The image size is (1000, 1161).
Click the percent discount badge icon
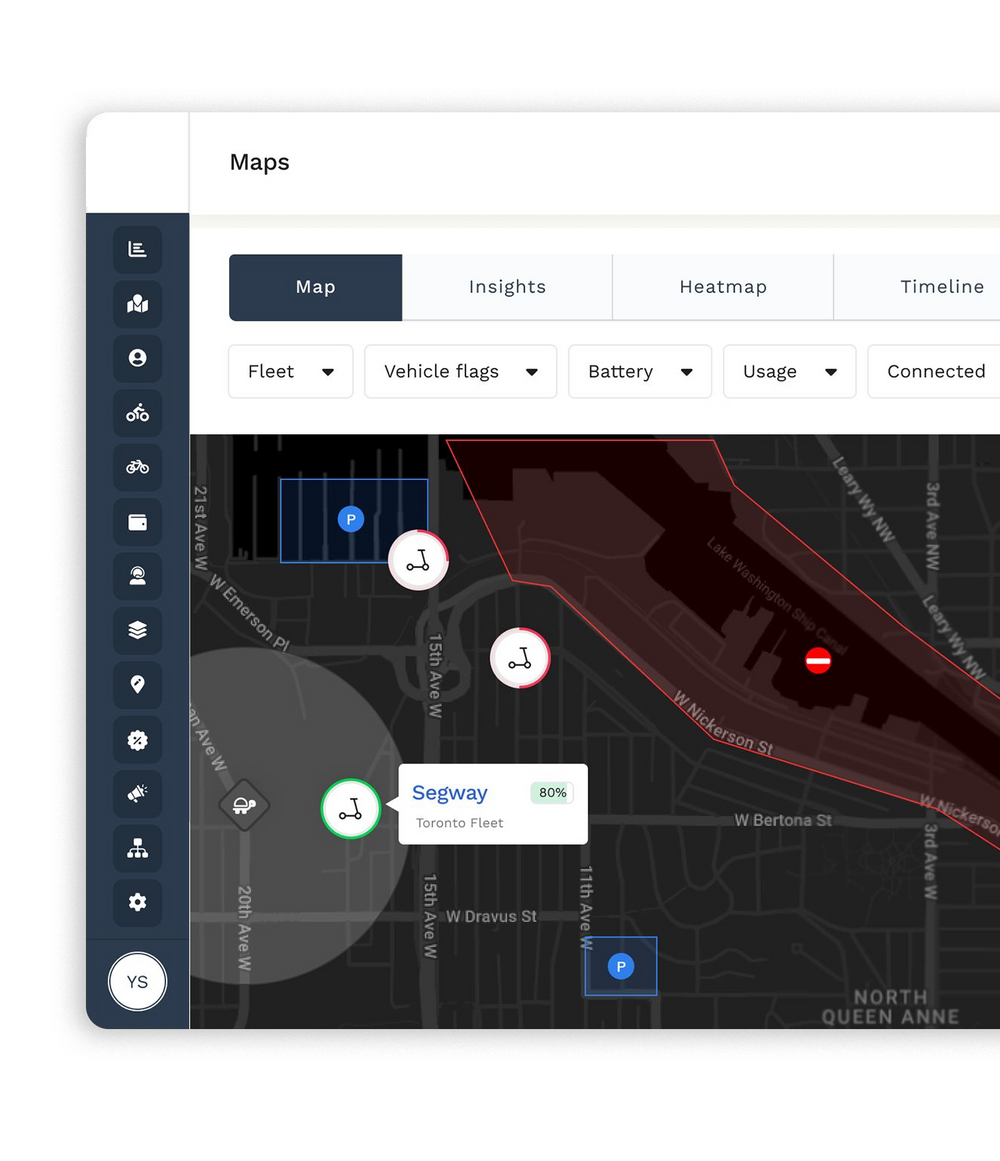[x=138, y=740]
